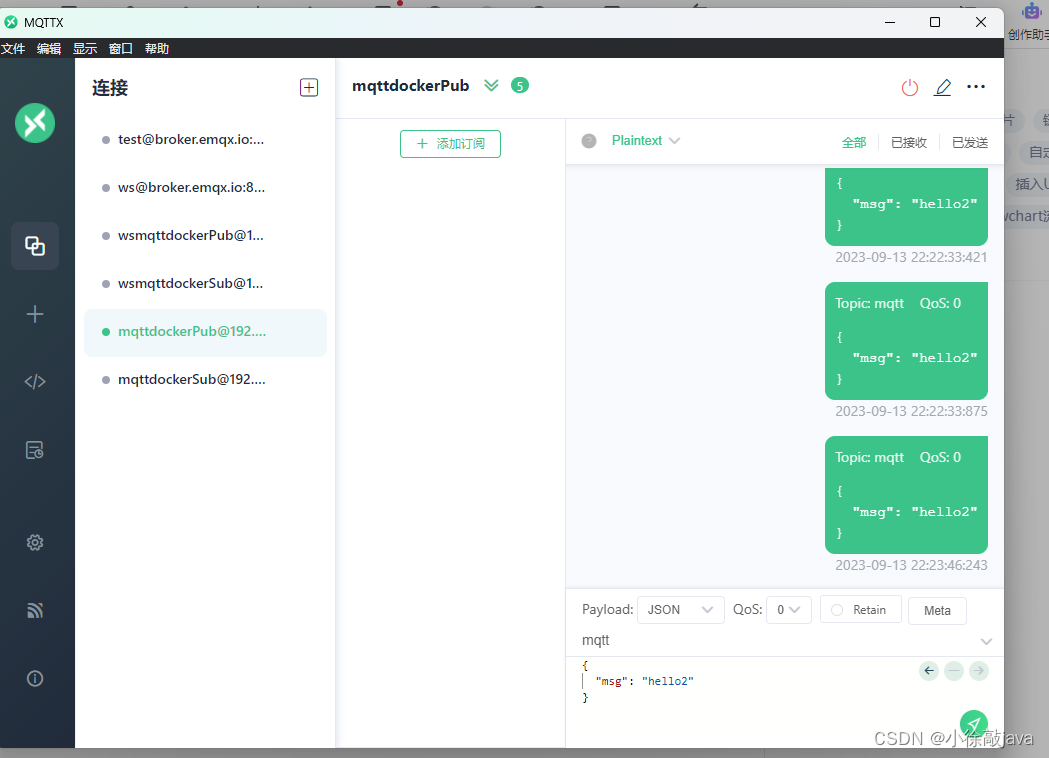Open the Log page in the sidebar

tap(35, 450)
